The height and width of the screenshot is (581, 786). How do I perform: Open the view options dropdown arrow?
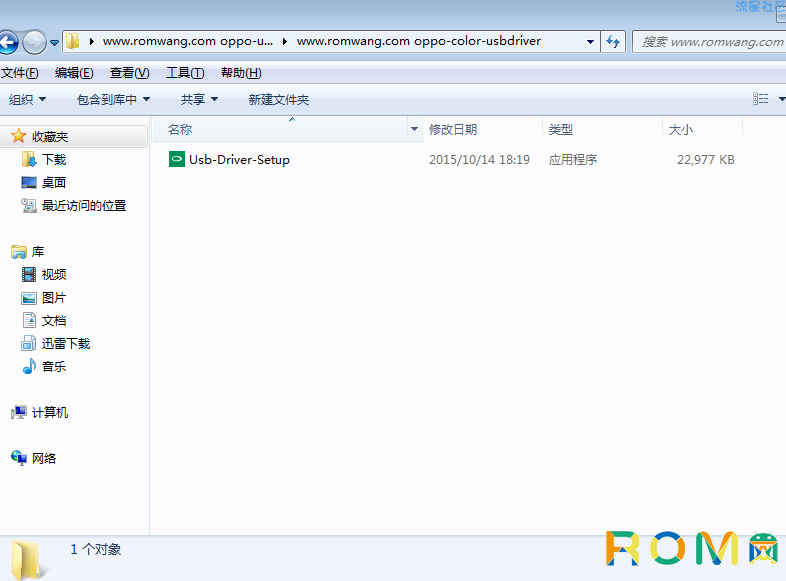[781, 99]
